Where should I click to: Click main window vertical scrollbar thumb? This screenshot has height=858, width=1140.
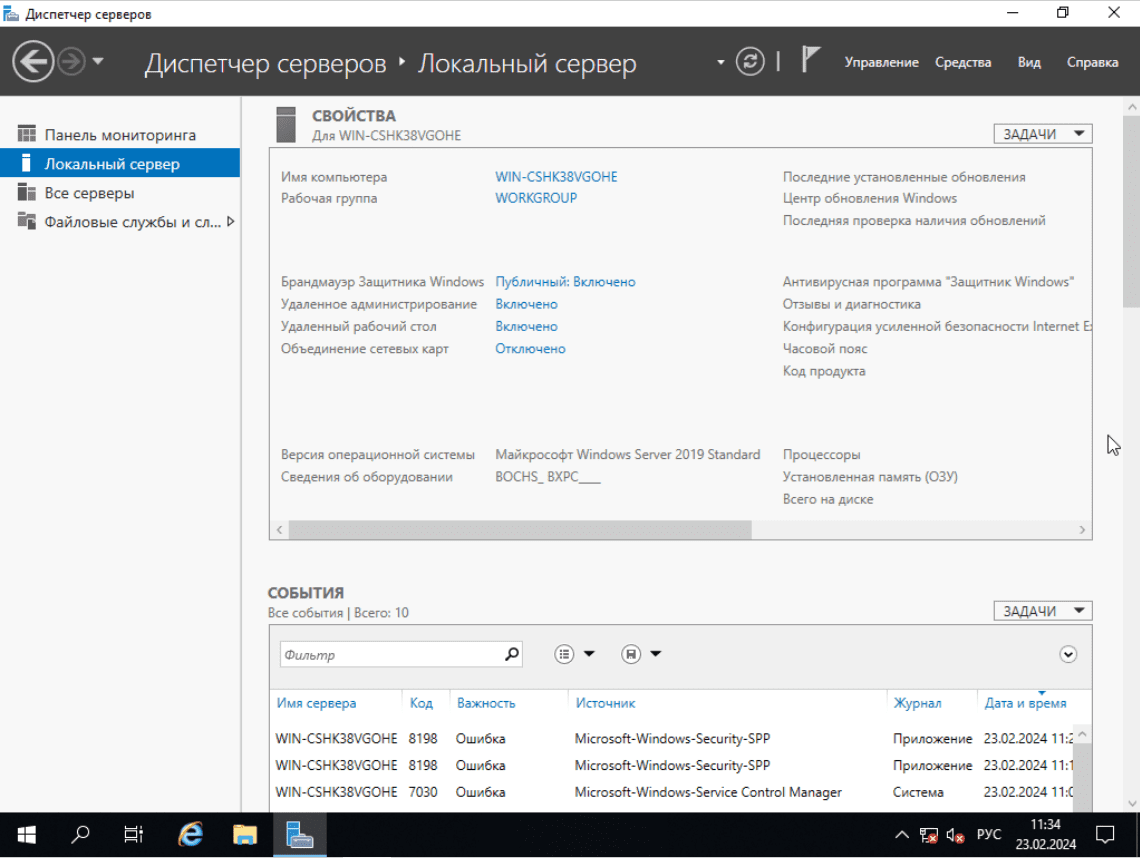pos(1131,211)
